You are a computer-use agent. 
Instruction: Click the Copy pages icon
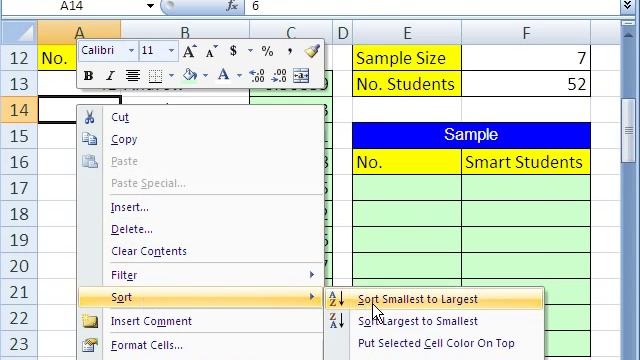point(89,139)
